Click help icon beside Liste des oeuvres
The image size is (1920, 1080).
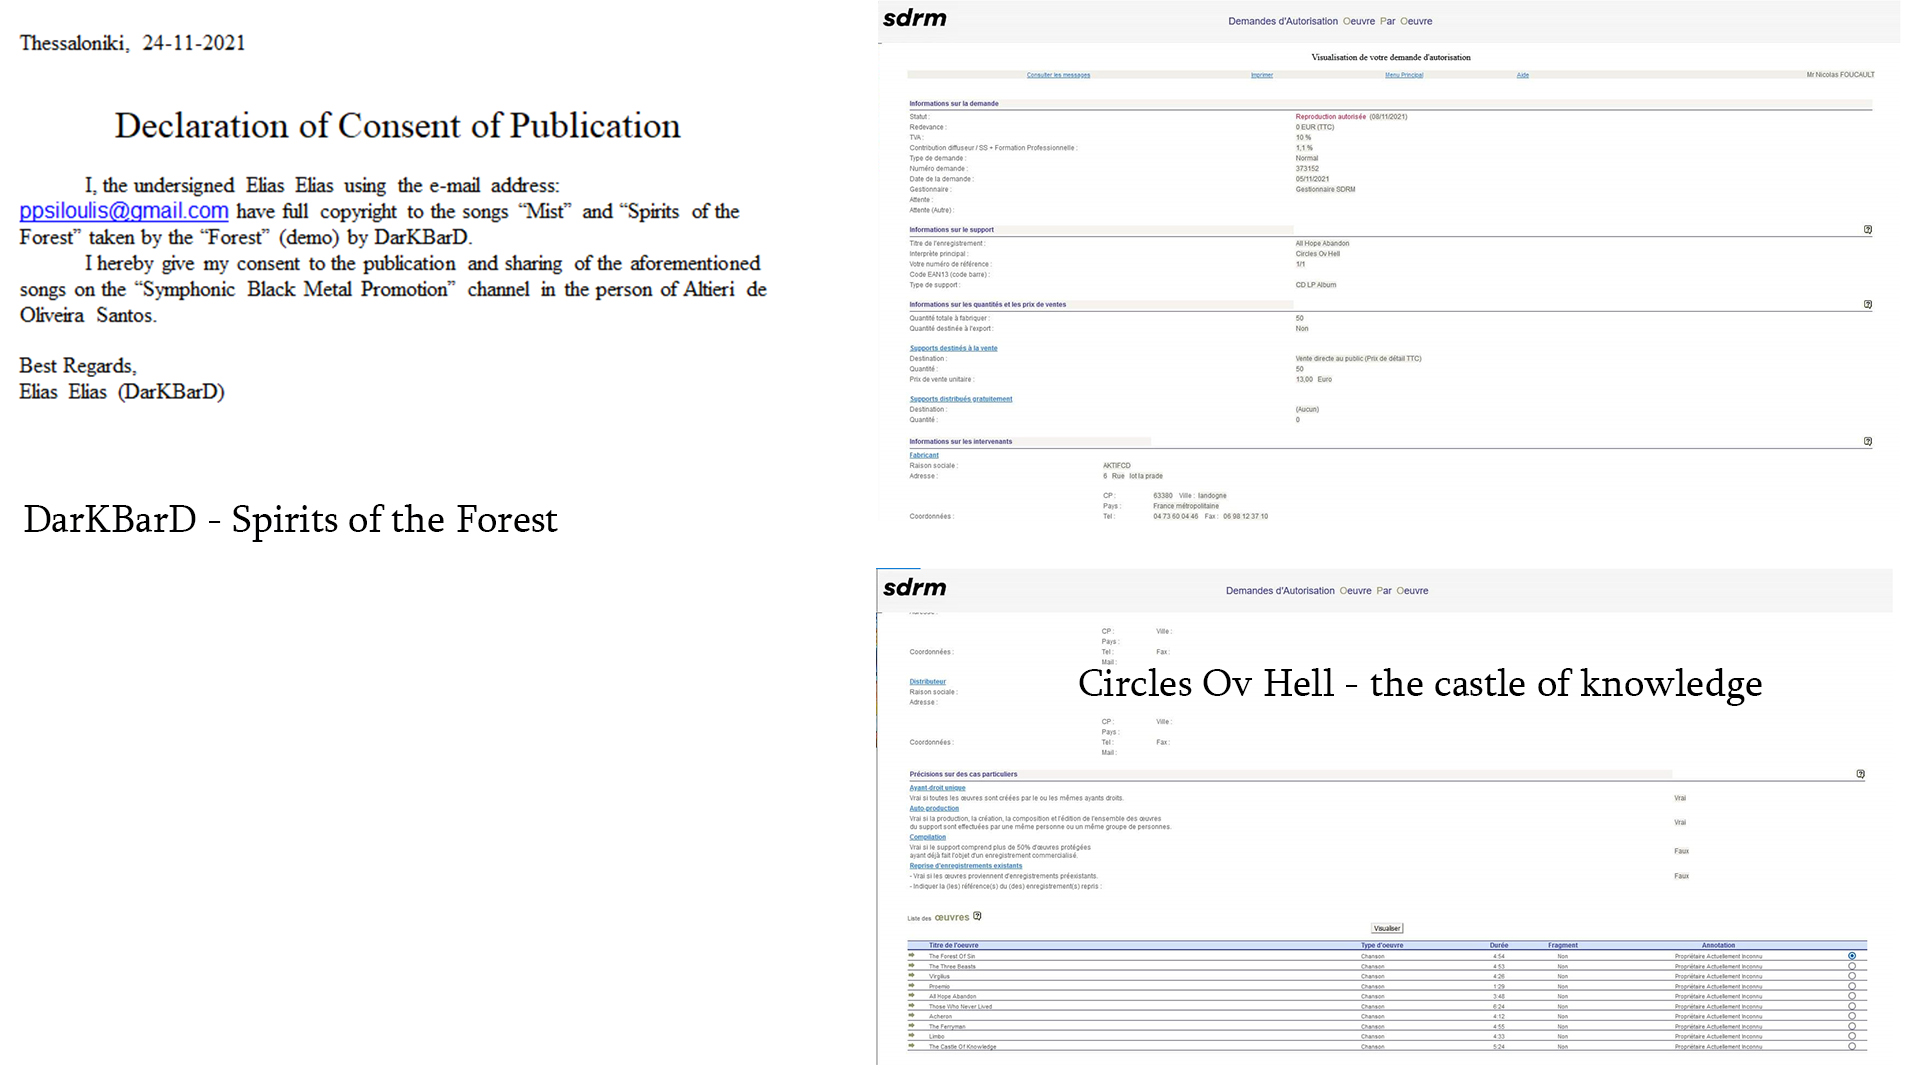click(x=977, y=916)
